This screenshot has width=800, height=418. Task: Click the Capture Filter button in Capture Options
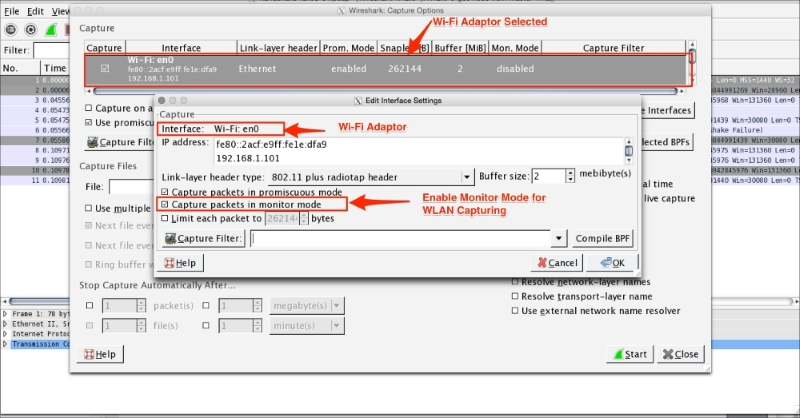[119, 142]
